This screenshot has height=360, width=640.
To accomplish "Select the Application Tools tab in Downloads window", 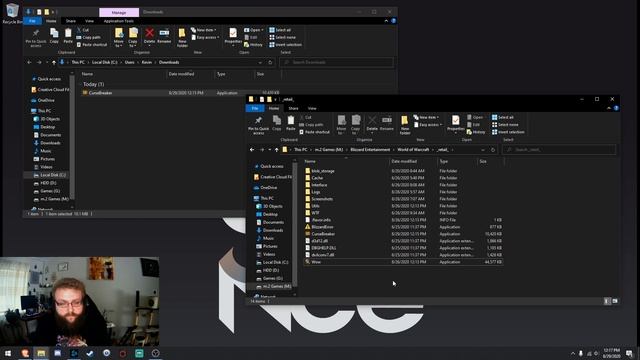I will (x=119, y=21).
